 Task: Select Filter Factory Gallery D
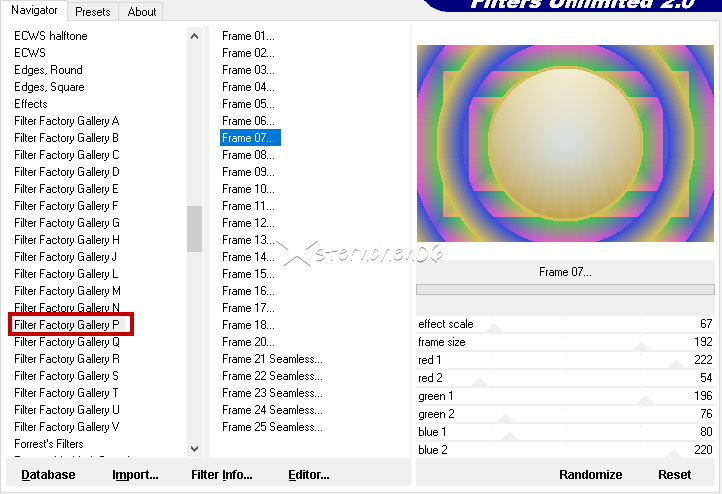[x=67, y=172]
